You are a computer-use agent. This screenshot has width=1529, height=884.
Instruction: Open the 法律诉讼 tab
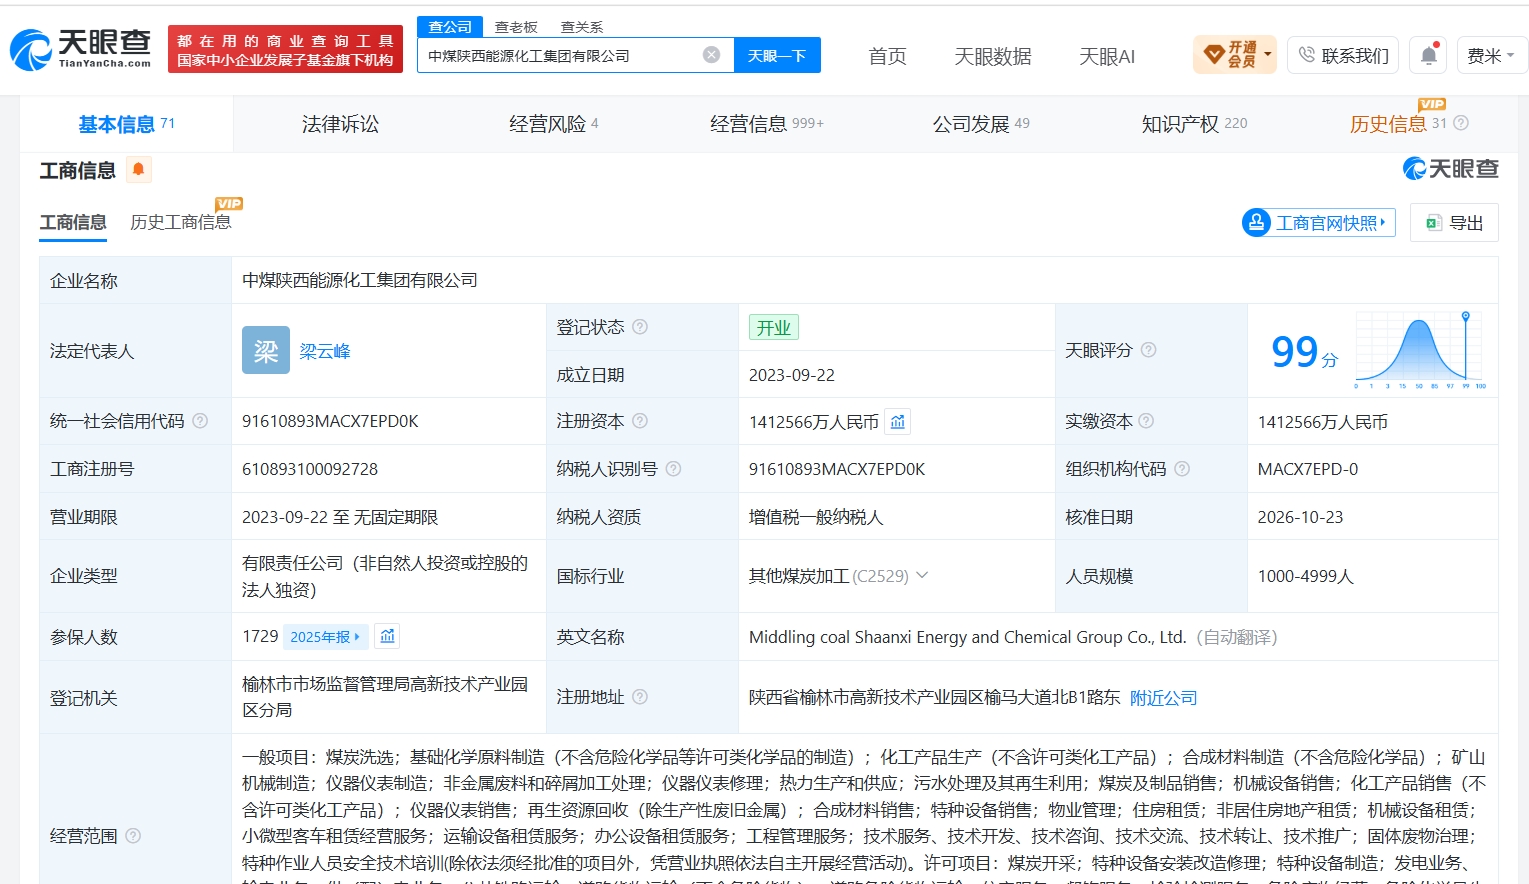coord(340,124)
